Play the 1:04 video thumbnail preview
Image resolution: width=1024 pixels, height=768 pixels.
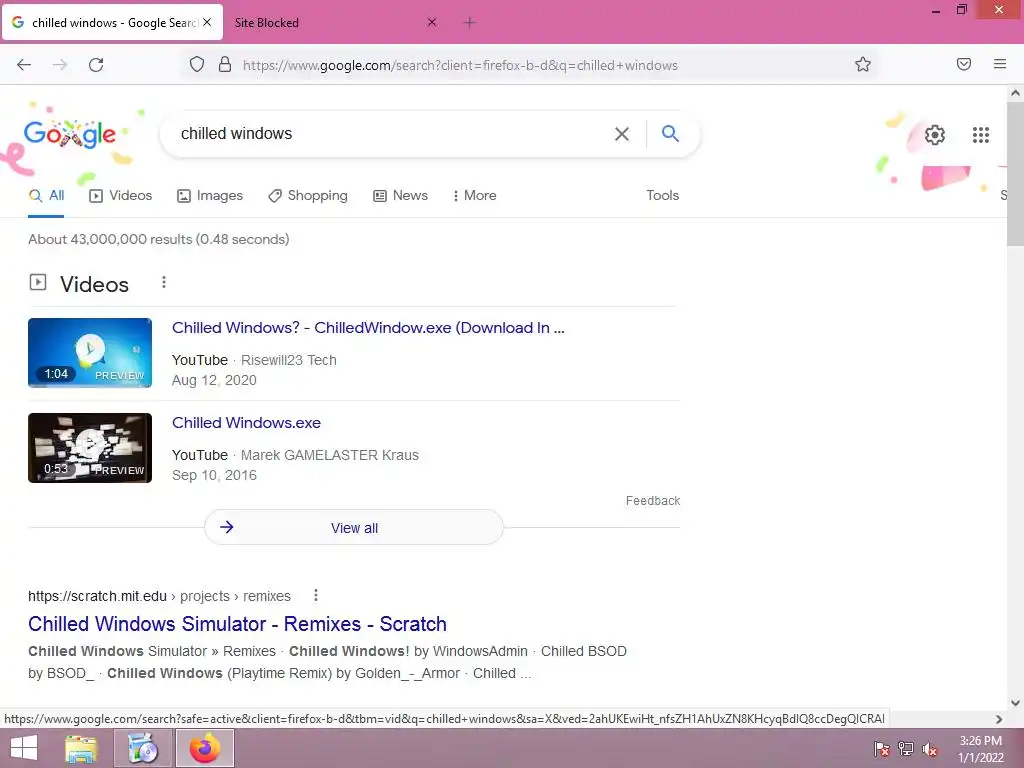tap(90, 353)
